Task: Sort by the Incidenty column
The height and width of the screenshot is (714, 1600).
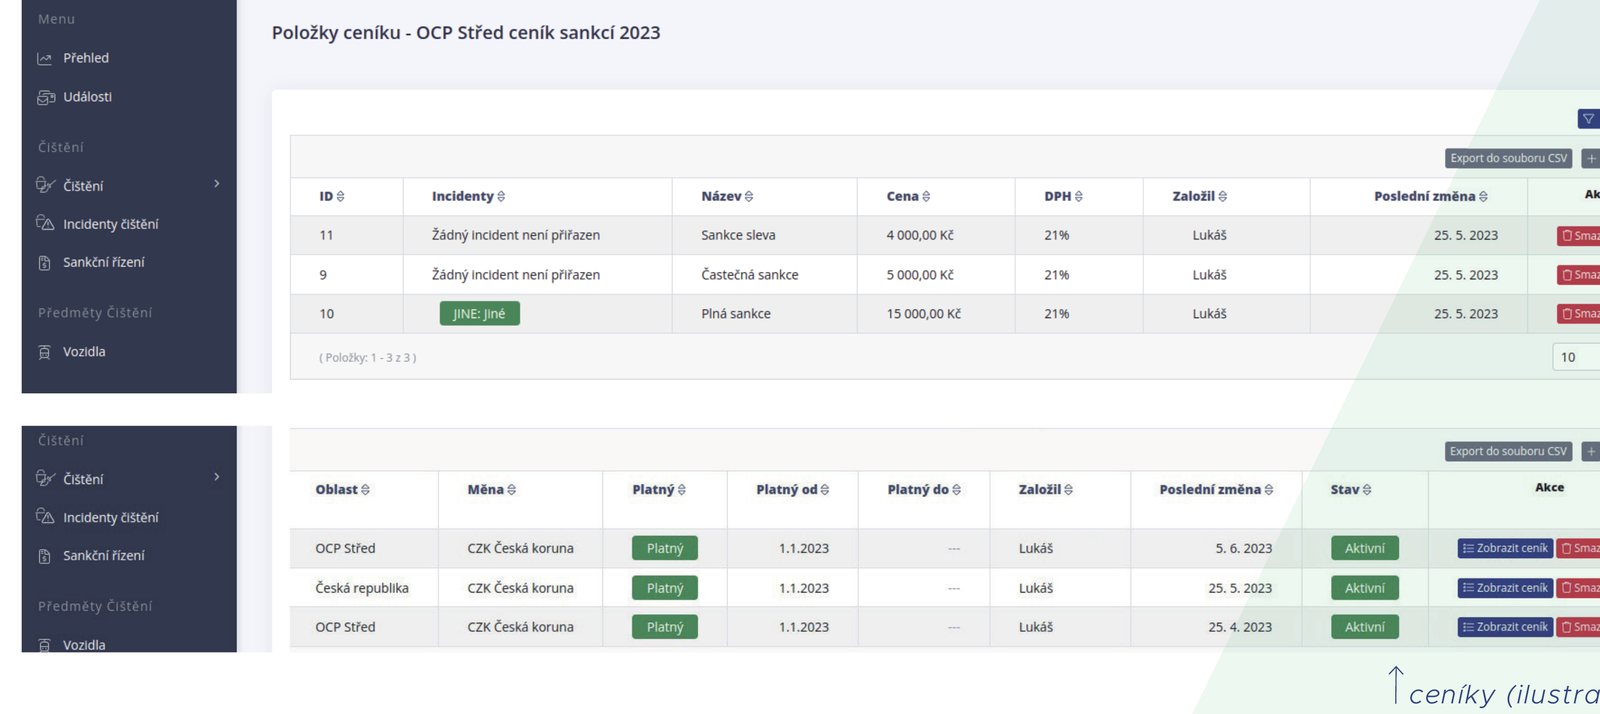Action: (x=469, y=196)
